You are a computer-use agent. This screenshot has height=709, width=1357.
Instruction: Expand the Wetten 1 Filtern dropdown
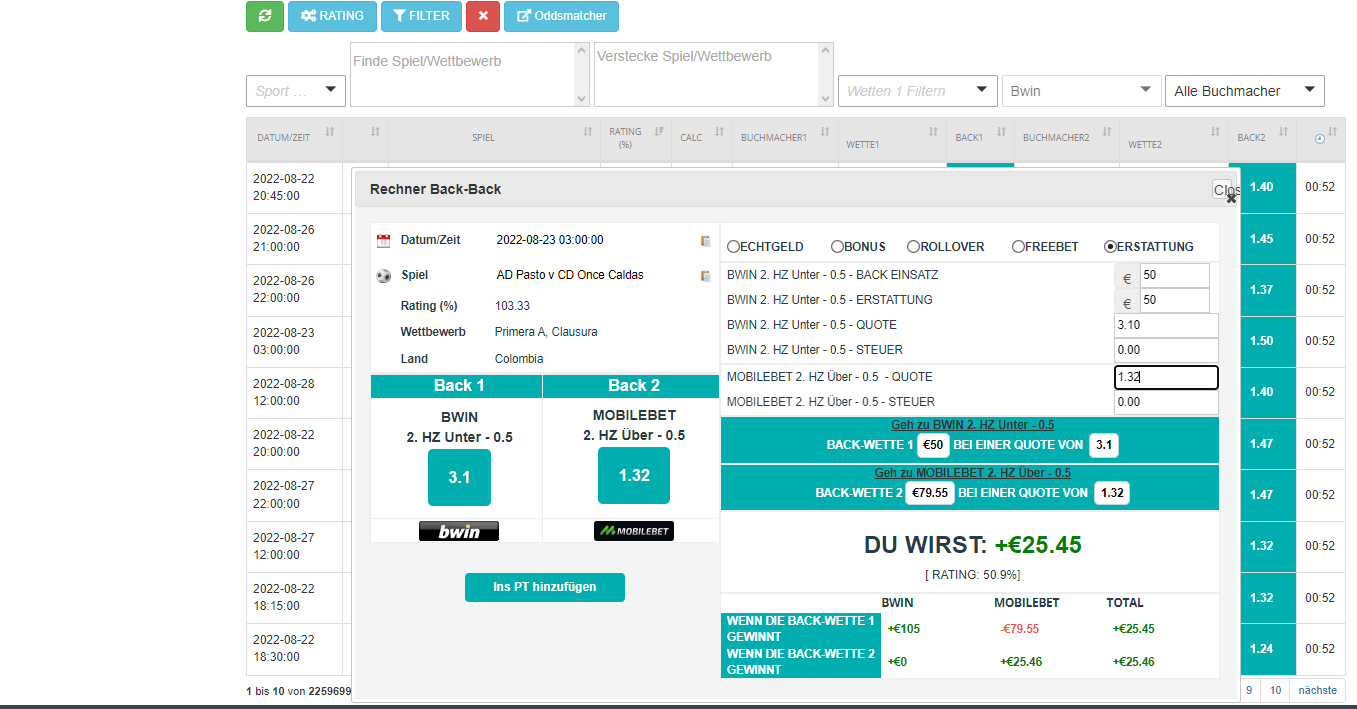point(917,91)
